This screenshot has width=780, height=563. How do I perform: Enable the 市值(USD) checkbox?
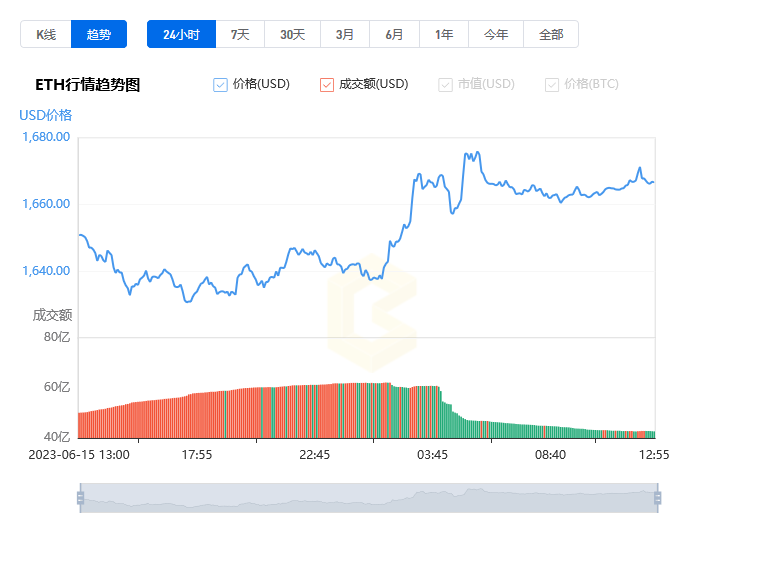445,85
